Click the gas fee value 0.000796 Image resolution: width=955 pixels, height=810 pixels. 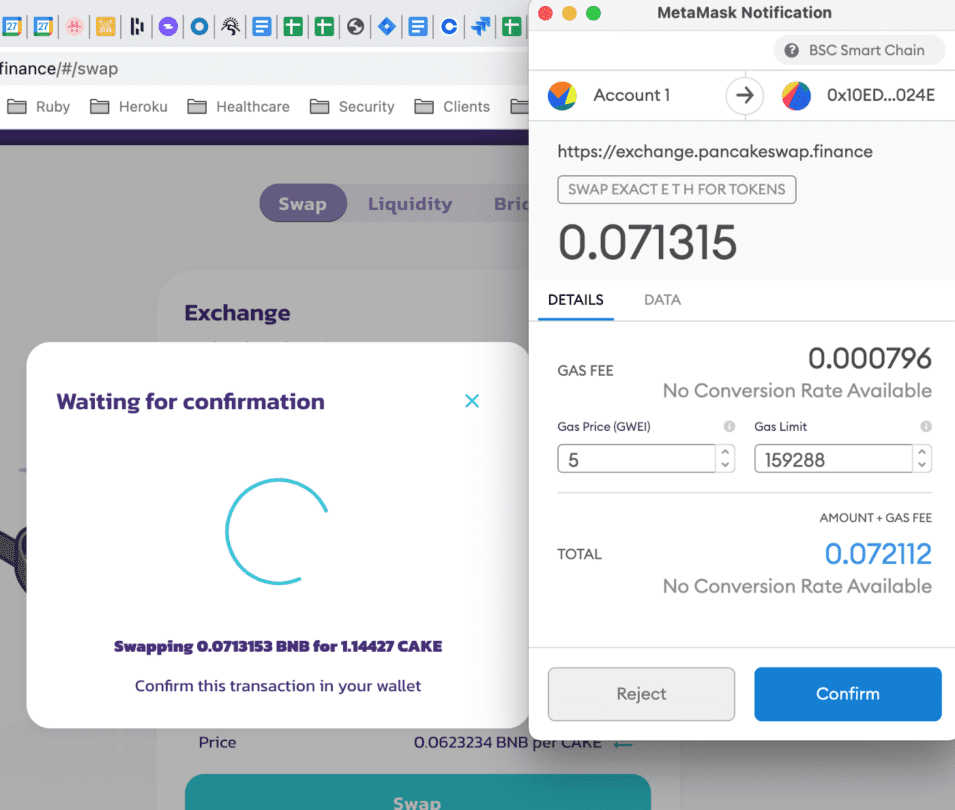[869, 358]
